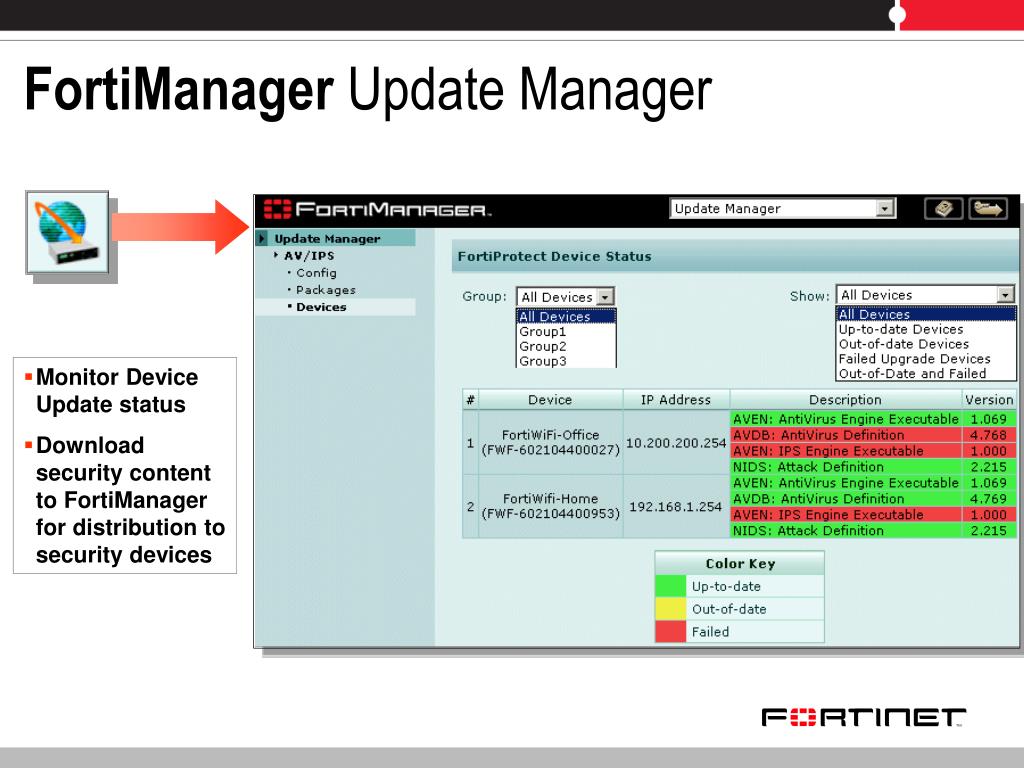
Task: Click version 4.768 cell
Action: tap(989, 435)
